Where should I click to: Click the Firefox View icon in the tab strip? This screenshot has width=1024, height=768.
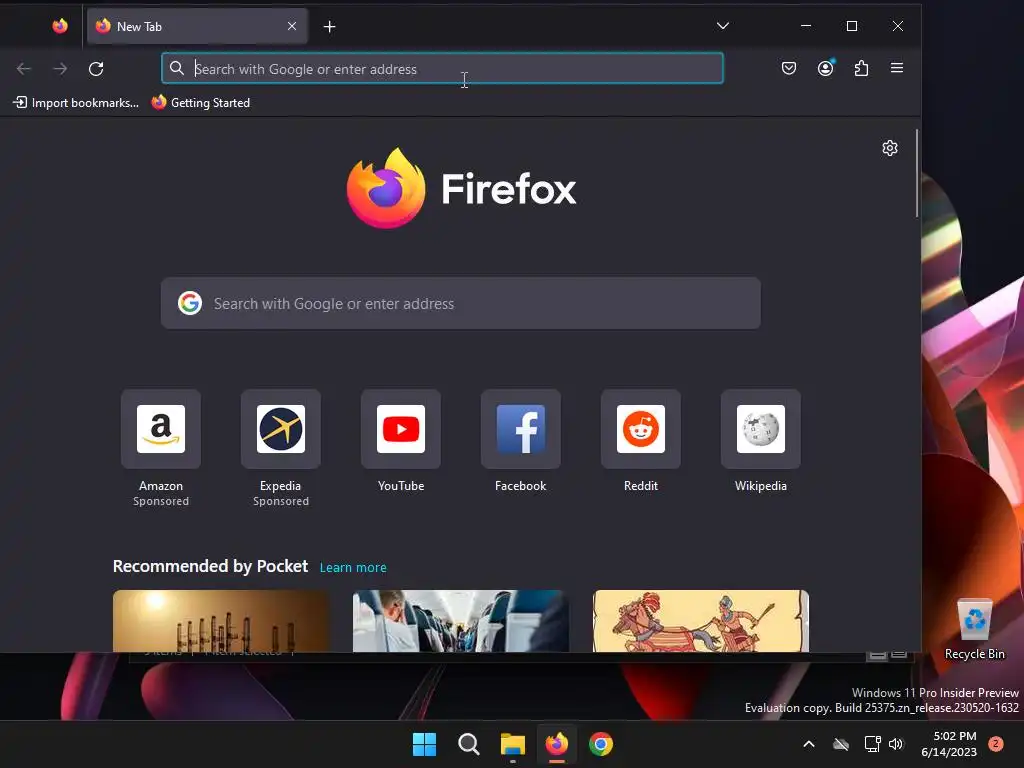click(x=60, y=26)
